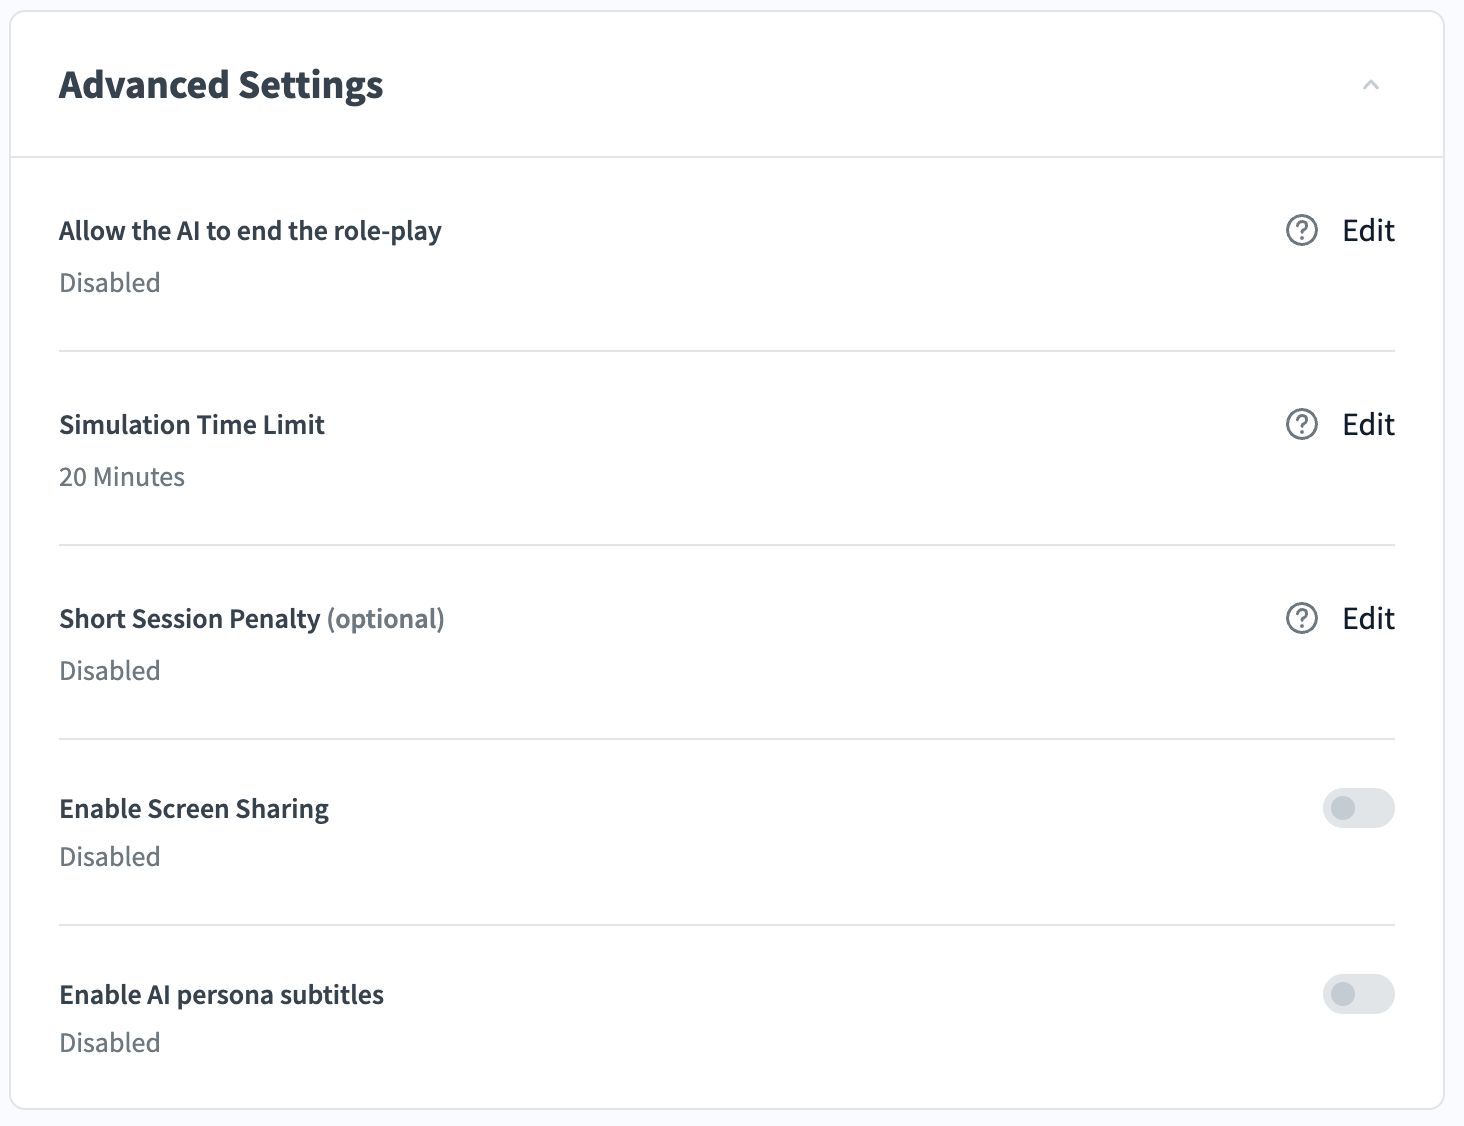Click the '20 Minutes' time limit value
Image resolution: width=1464 pixels, height=1126 pixels.
(122, 477)
